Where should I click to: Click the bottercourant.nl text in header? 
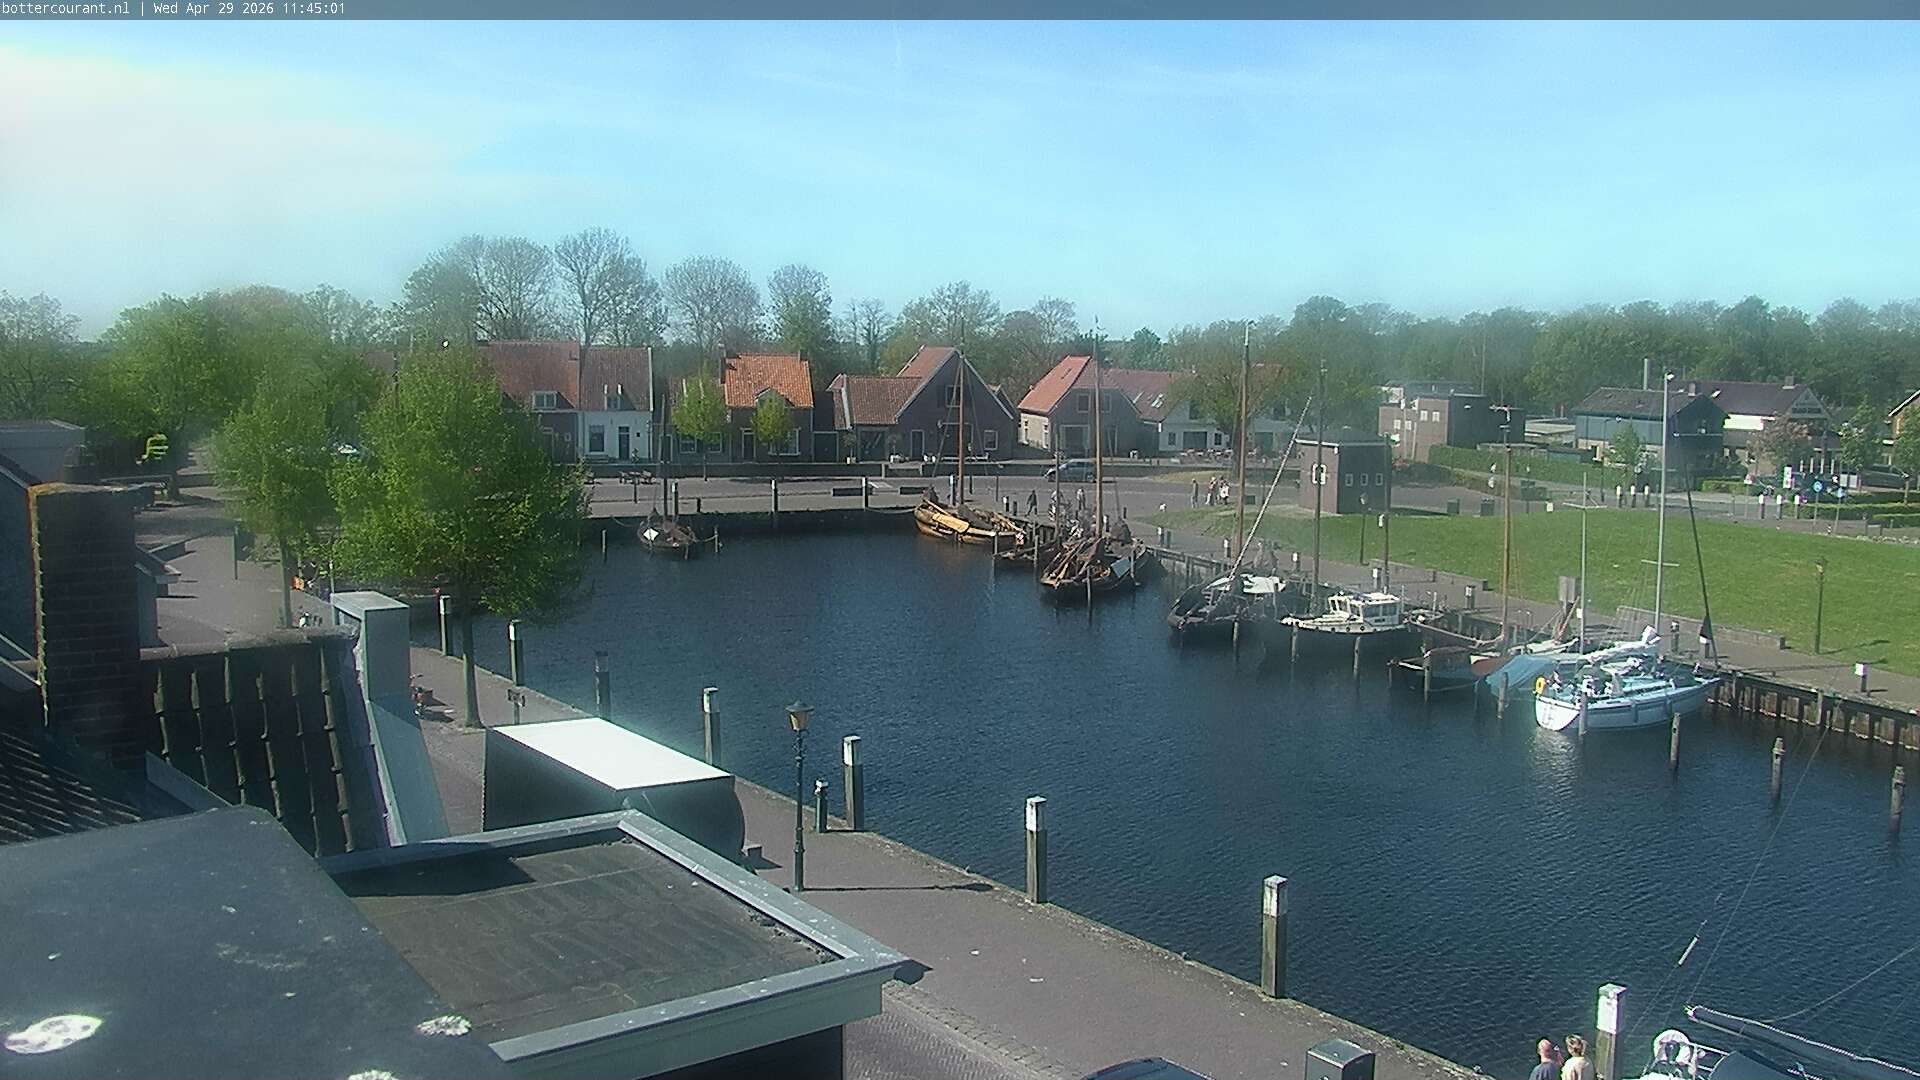[x=65, y=9]
